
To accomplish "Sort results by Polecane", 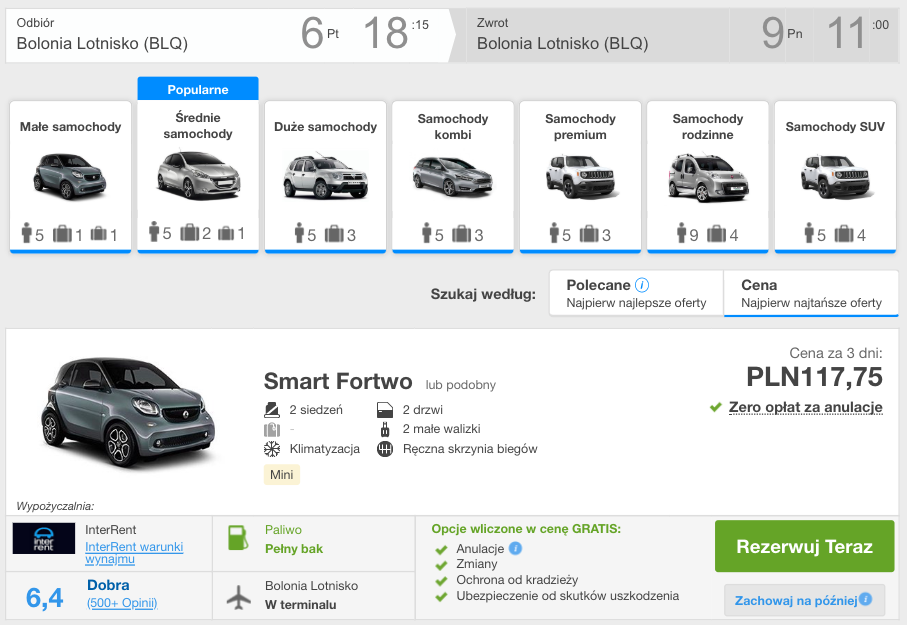I will pyautogui.click(x=636, y=293).
